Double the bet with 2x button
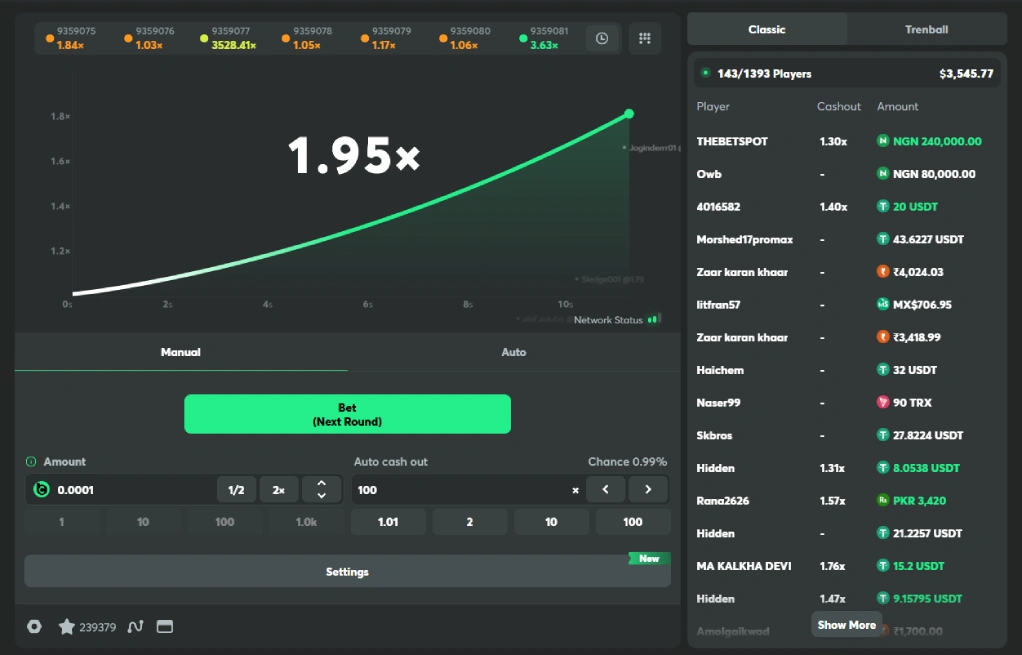Screen dimensions: 1022x655 tap(278, 489)
